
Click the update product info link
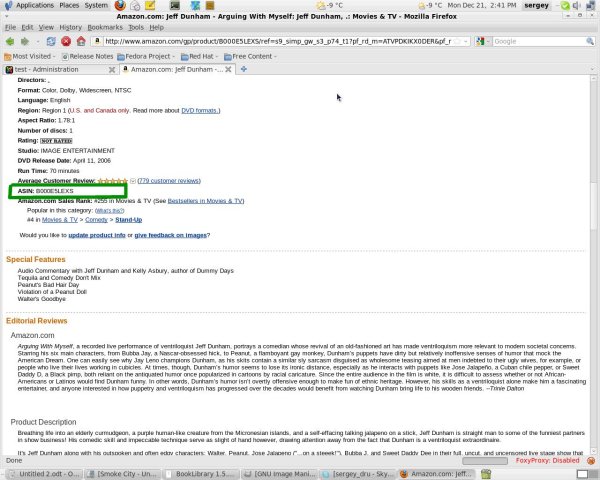[x=97, y=235]
